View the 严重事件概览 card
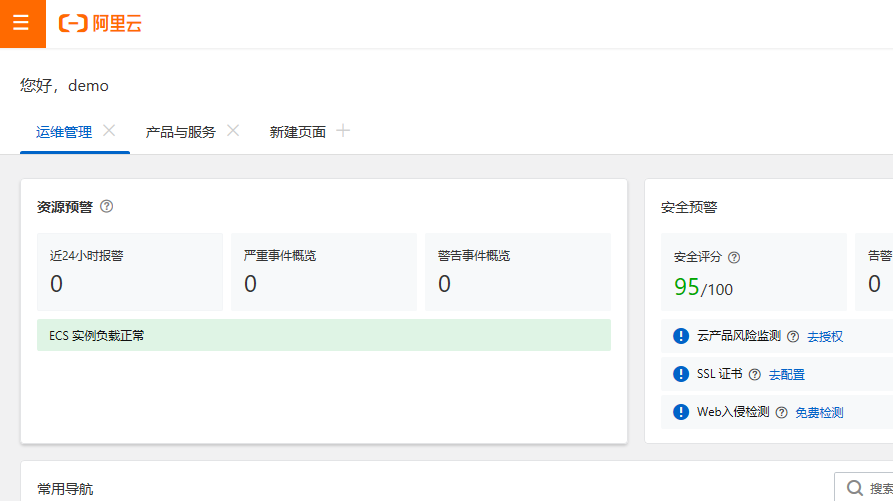The width and height of the screenshot is (893, 501). (x=323, y=272)
